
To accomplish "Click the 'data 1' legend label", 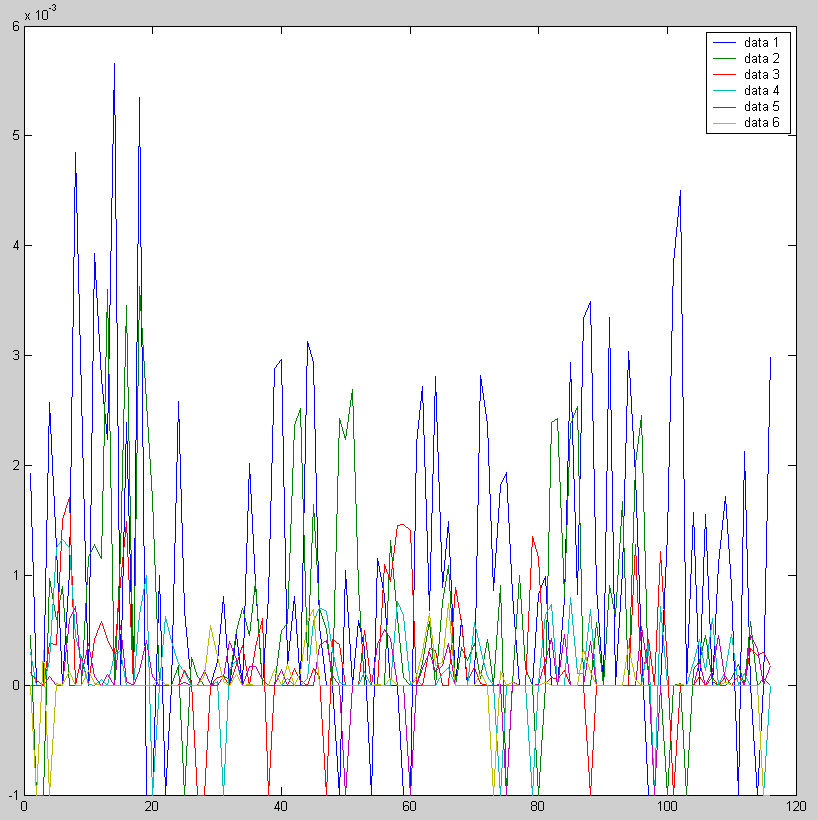I will coord(761,42).
